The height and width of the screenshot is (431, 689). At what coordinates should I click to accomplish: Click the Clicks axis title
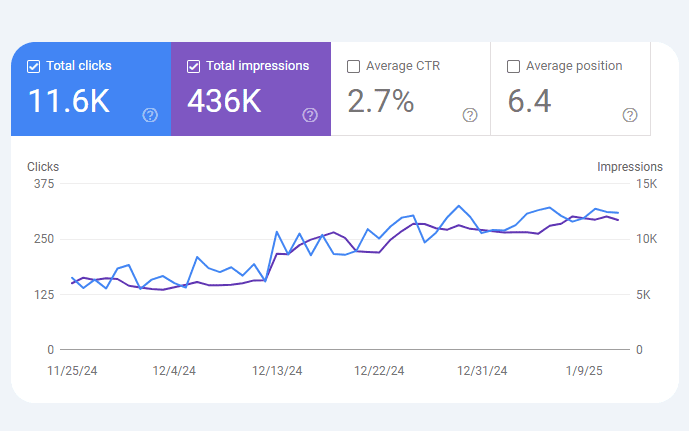click(43, 167)
